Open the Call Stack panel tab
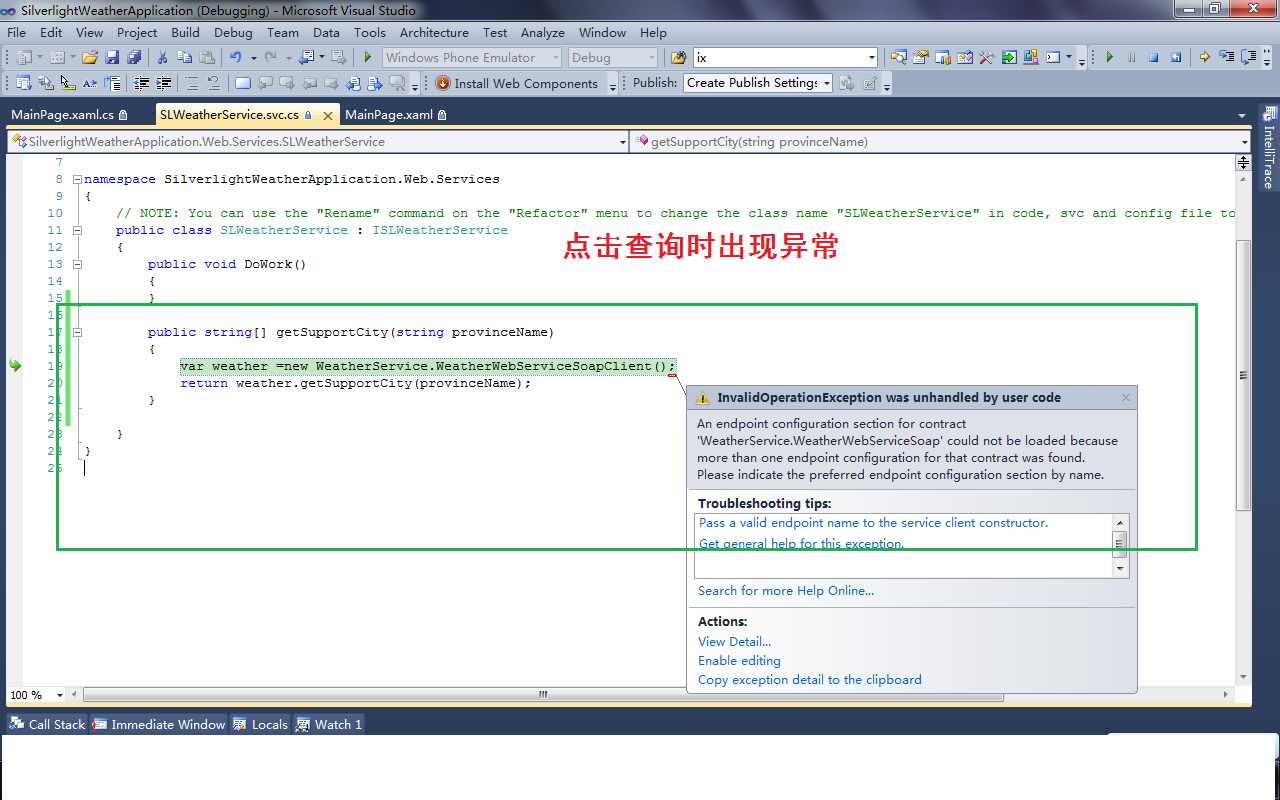The height and width of the screenshot is (800, 1280). (48, 725)
